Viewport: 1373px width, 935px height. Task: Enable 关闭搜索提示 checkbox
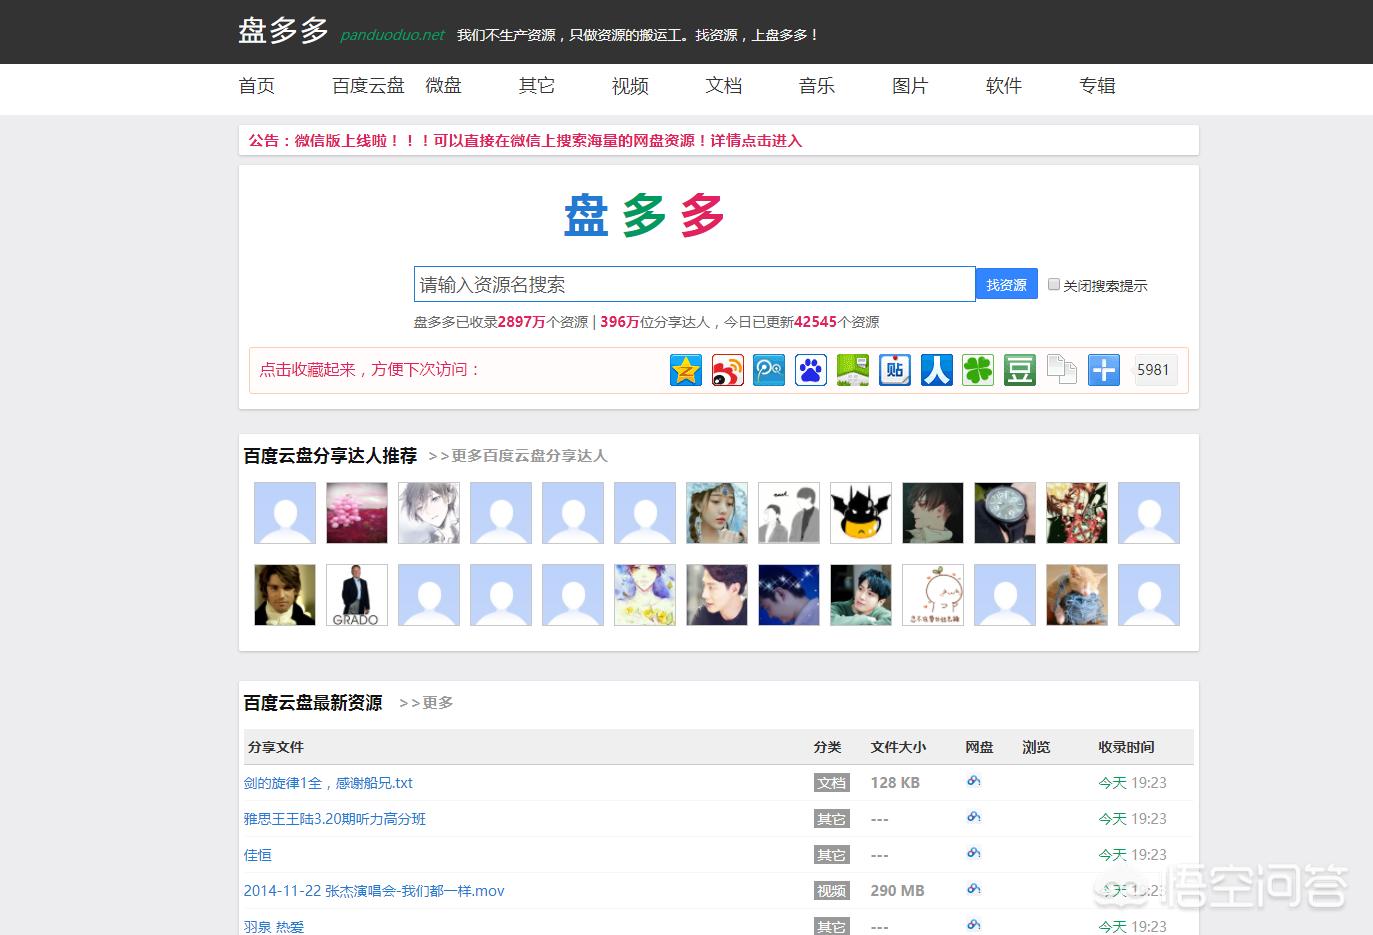point(1054,284)
